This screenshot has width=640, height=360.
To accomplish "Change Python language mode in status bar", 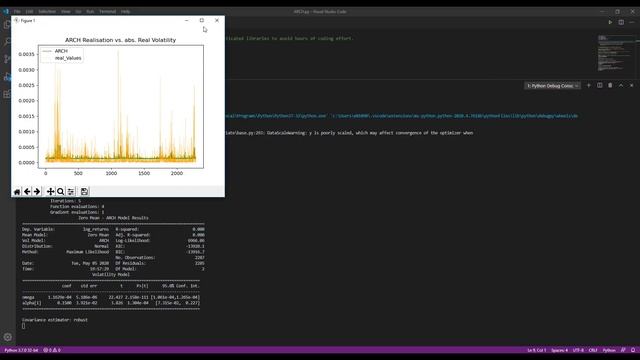I will point(609,350).
